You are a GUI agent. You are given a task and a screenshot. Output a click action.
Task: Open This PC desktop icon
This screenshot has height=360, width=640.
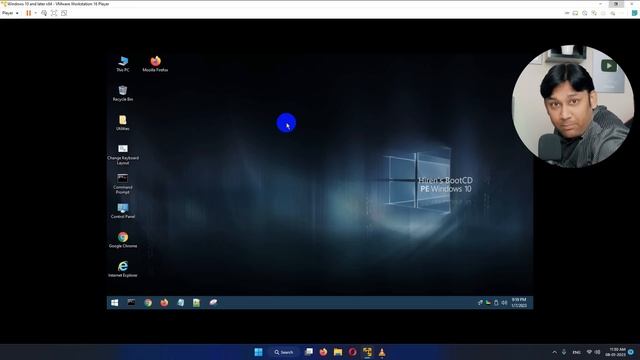(x=123, y=64)
